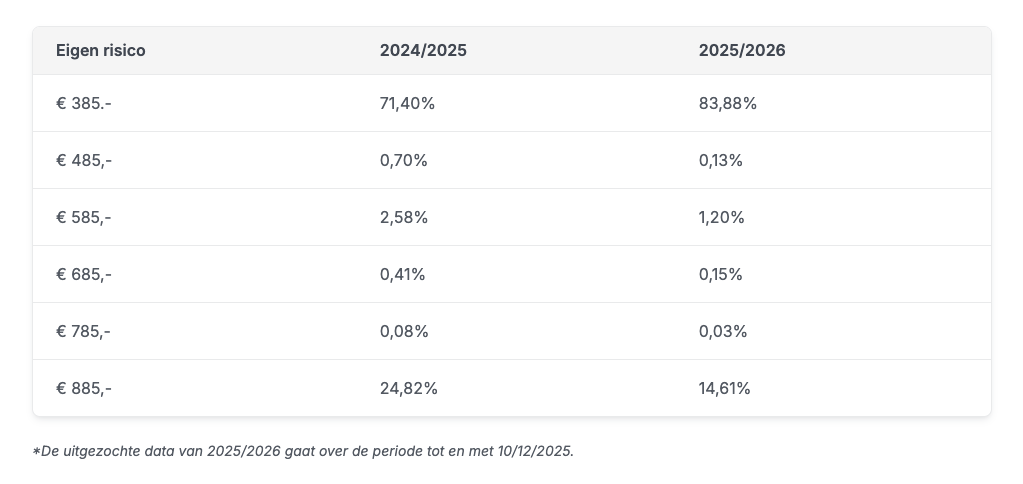Click the 14,61% value cell
The image size is (1023, 484).
tap(725, 388)
